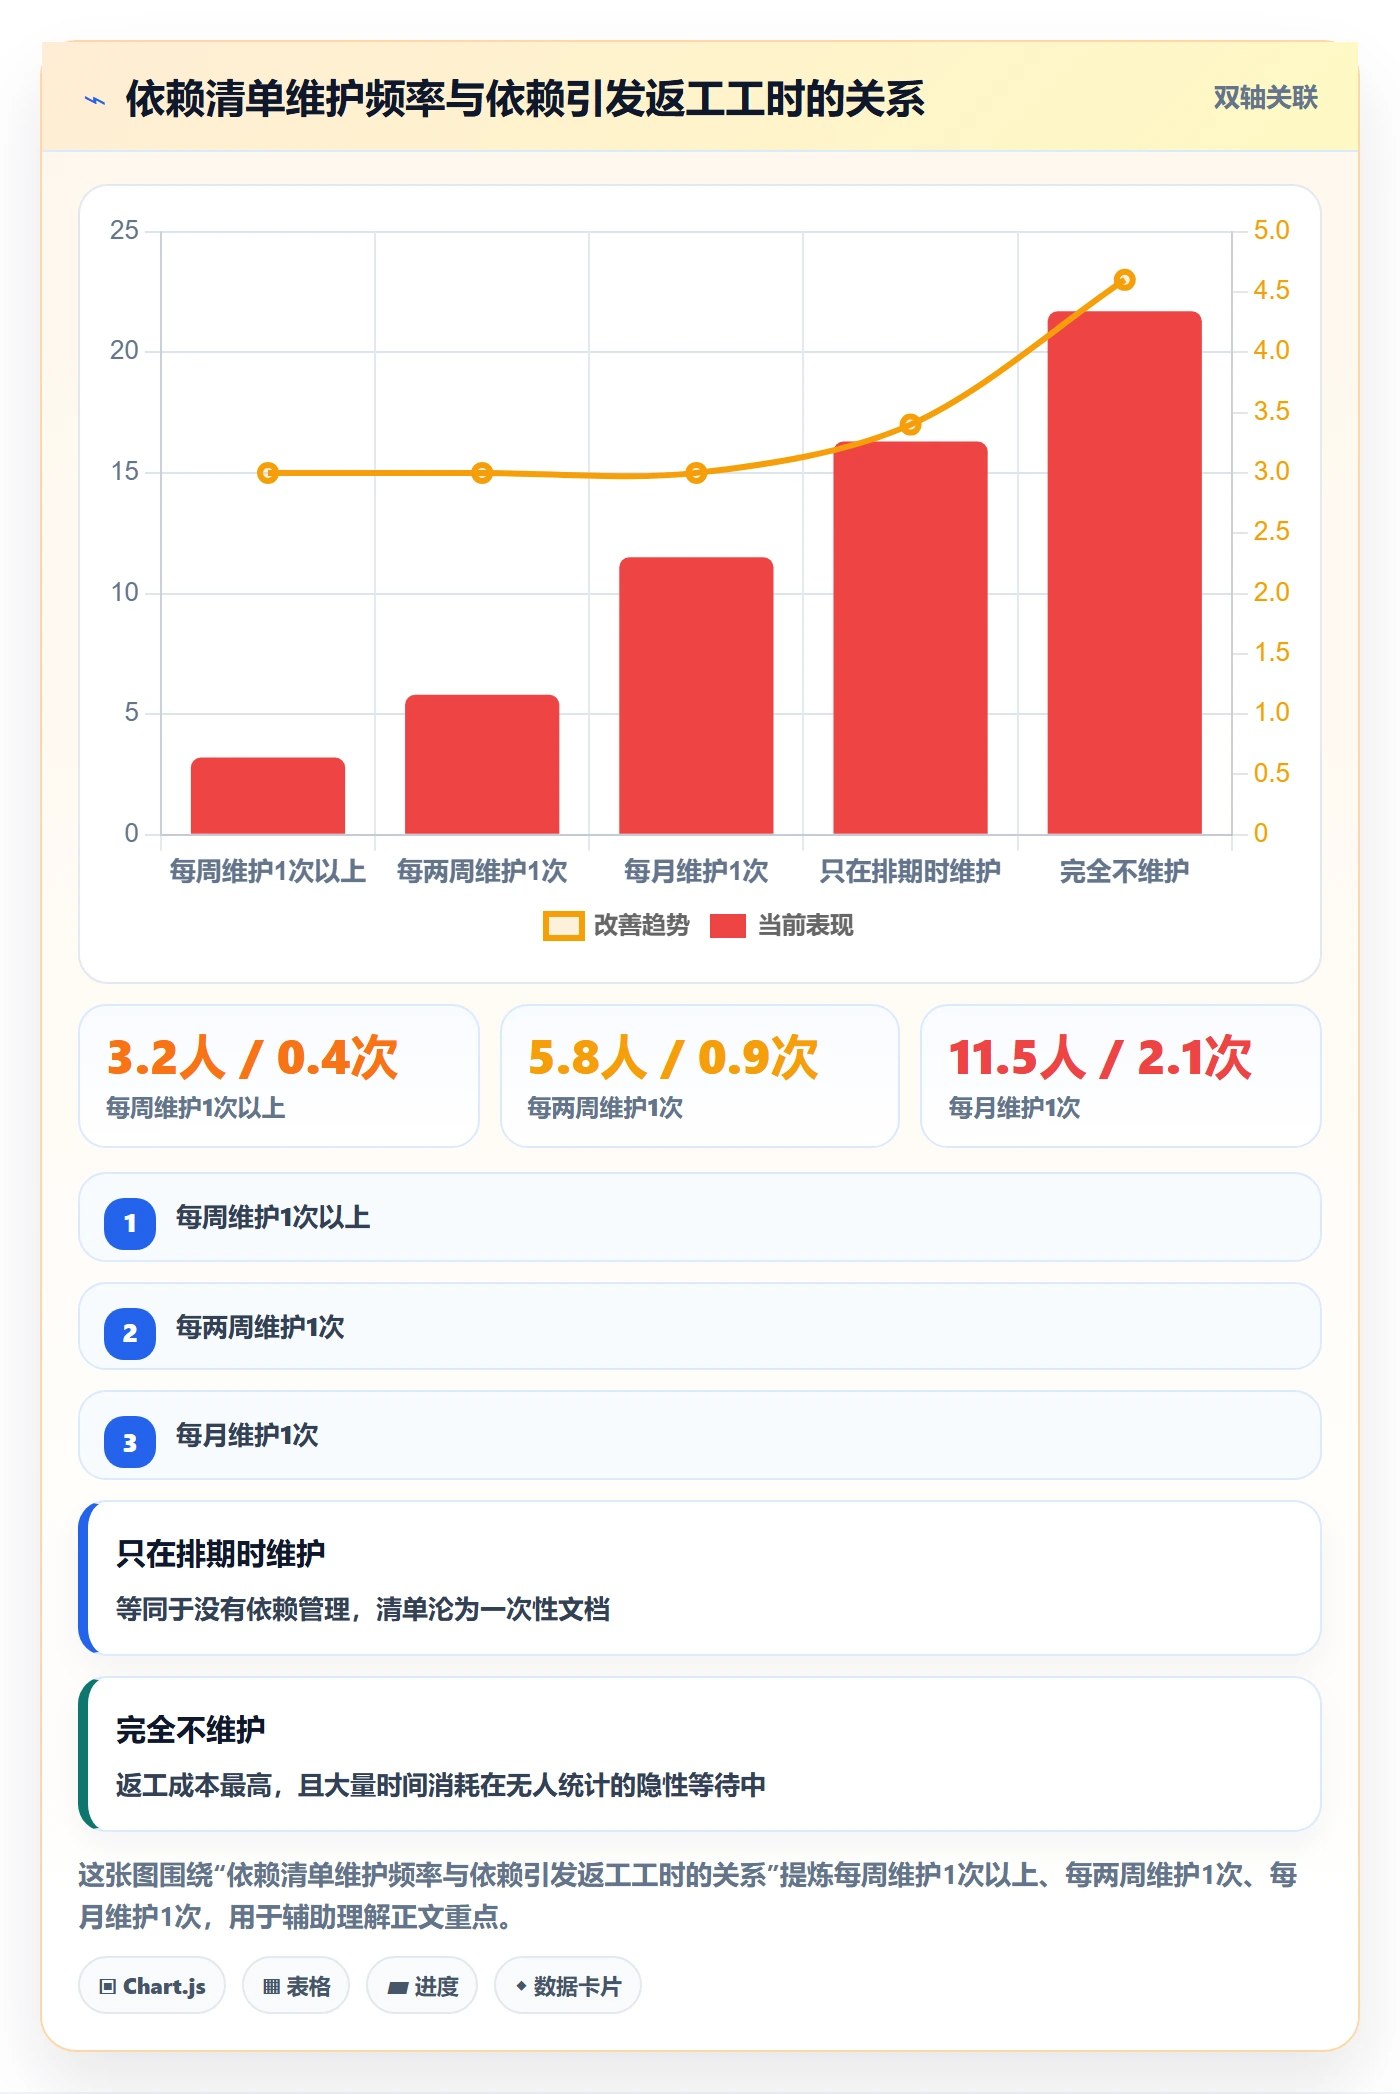This screenshot has height=2094, width=1400.
Task: Select the 数据卡片 tag chip
Action: 568,1986
